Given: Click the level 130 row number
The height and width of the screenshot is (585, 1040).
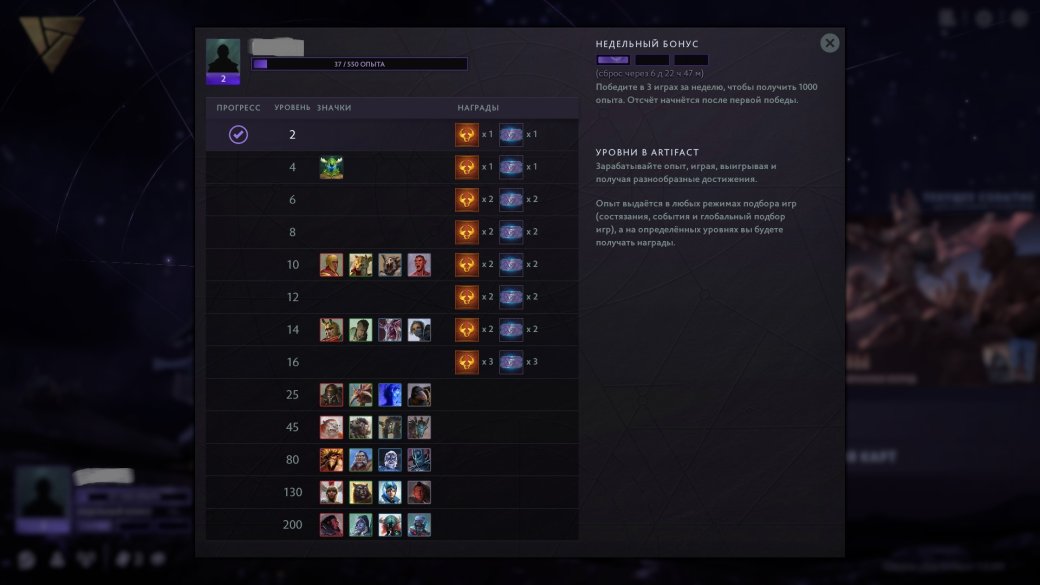Looking at the screenshot, I should pyautogui.click(x=292, y=492).
